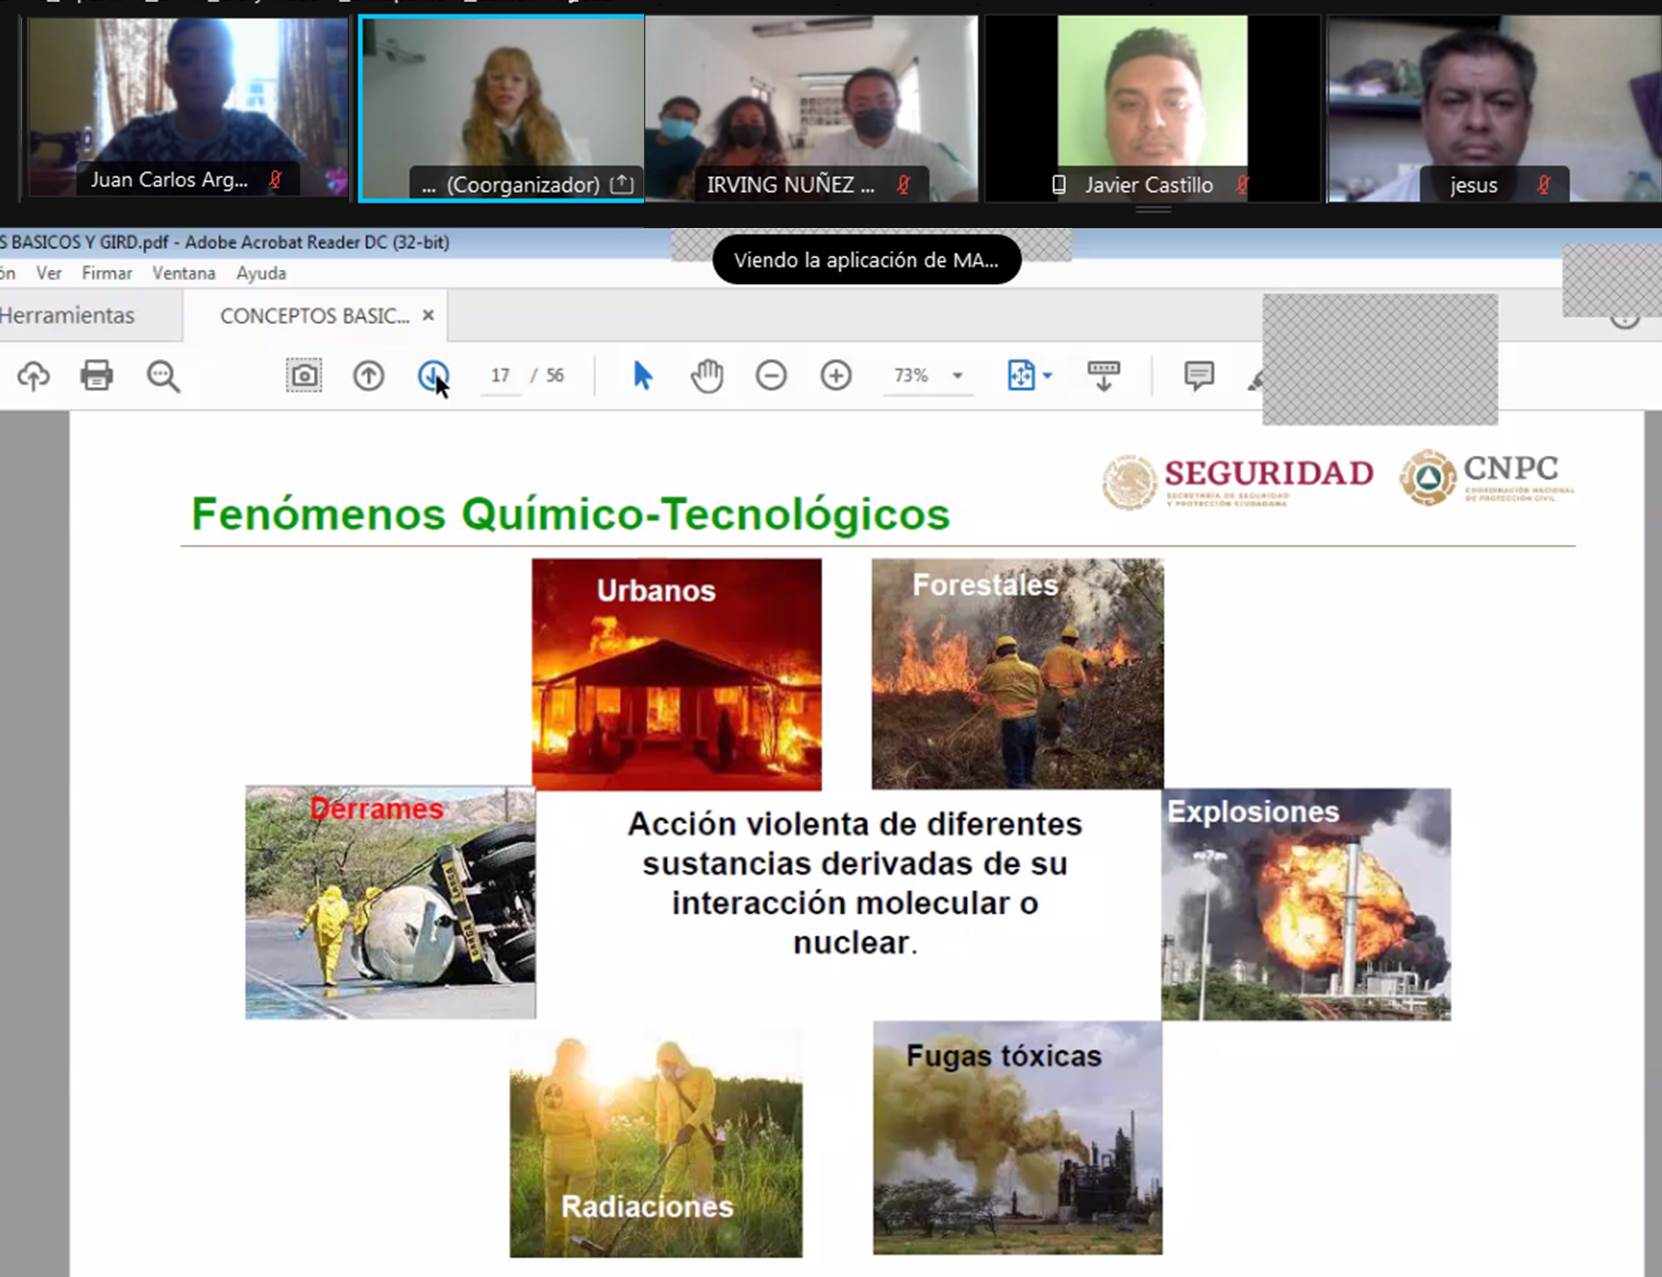Select the Hand pan tool
1662x1277 pixels.
[x=707, y=376]
